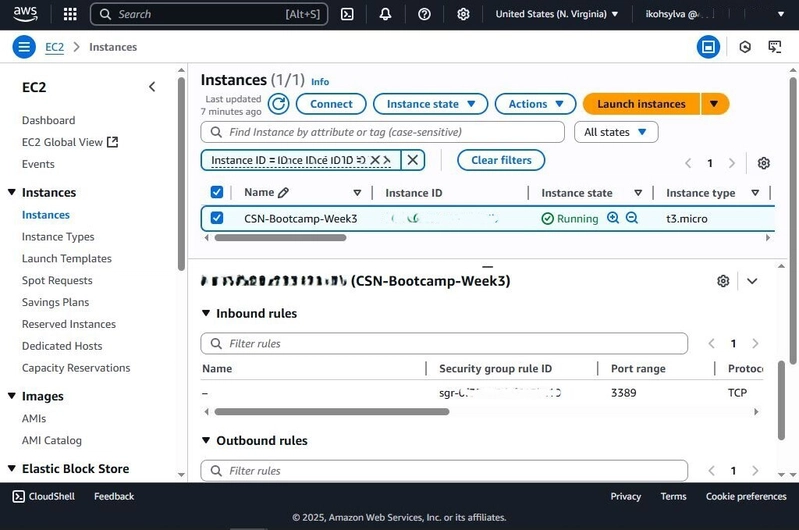Click the zoom-out filter icon next to Running
Screen dimensions: 799x530
[631, 218]
